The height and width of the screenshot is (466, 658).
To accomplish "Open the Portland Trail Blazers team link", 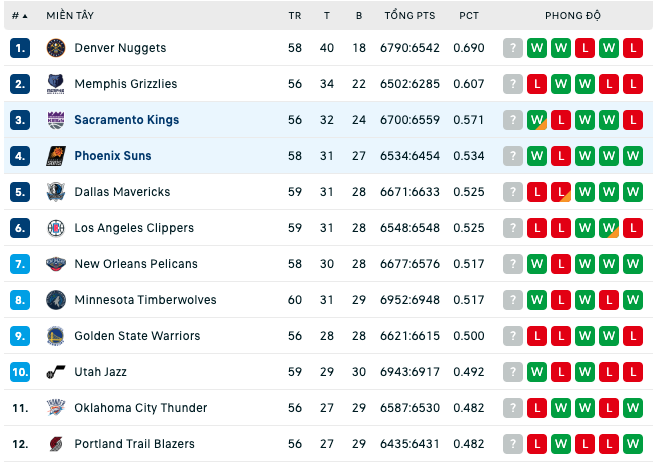I will [x=134, y=444].
